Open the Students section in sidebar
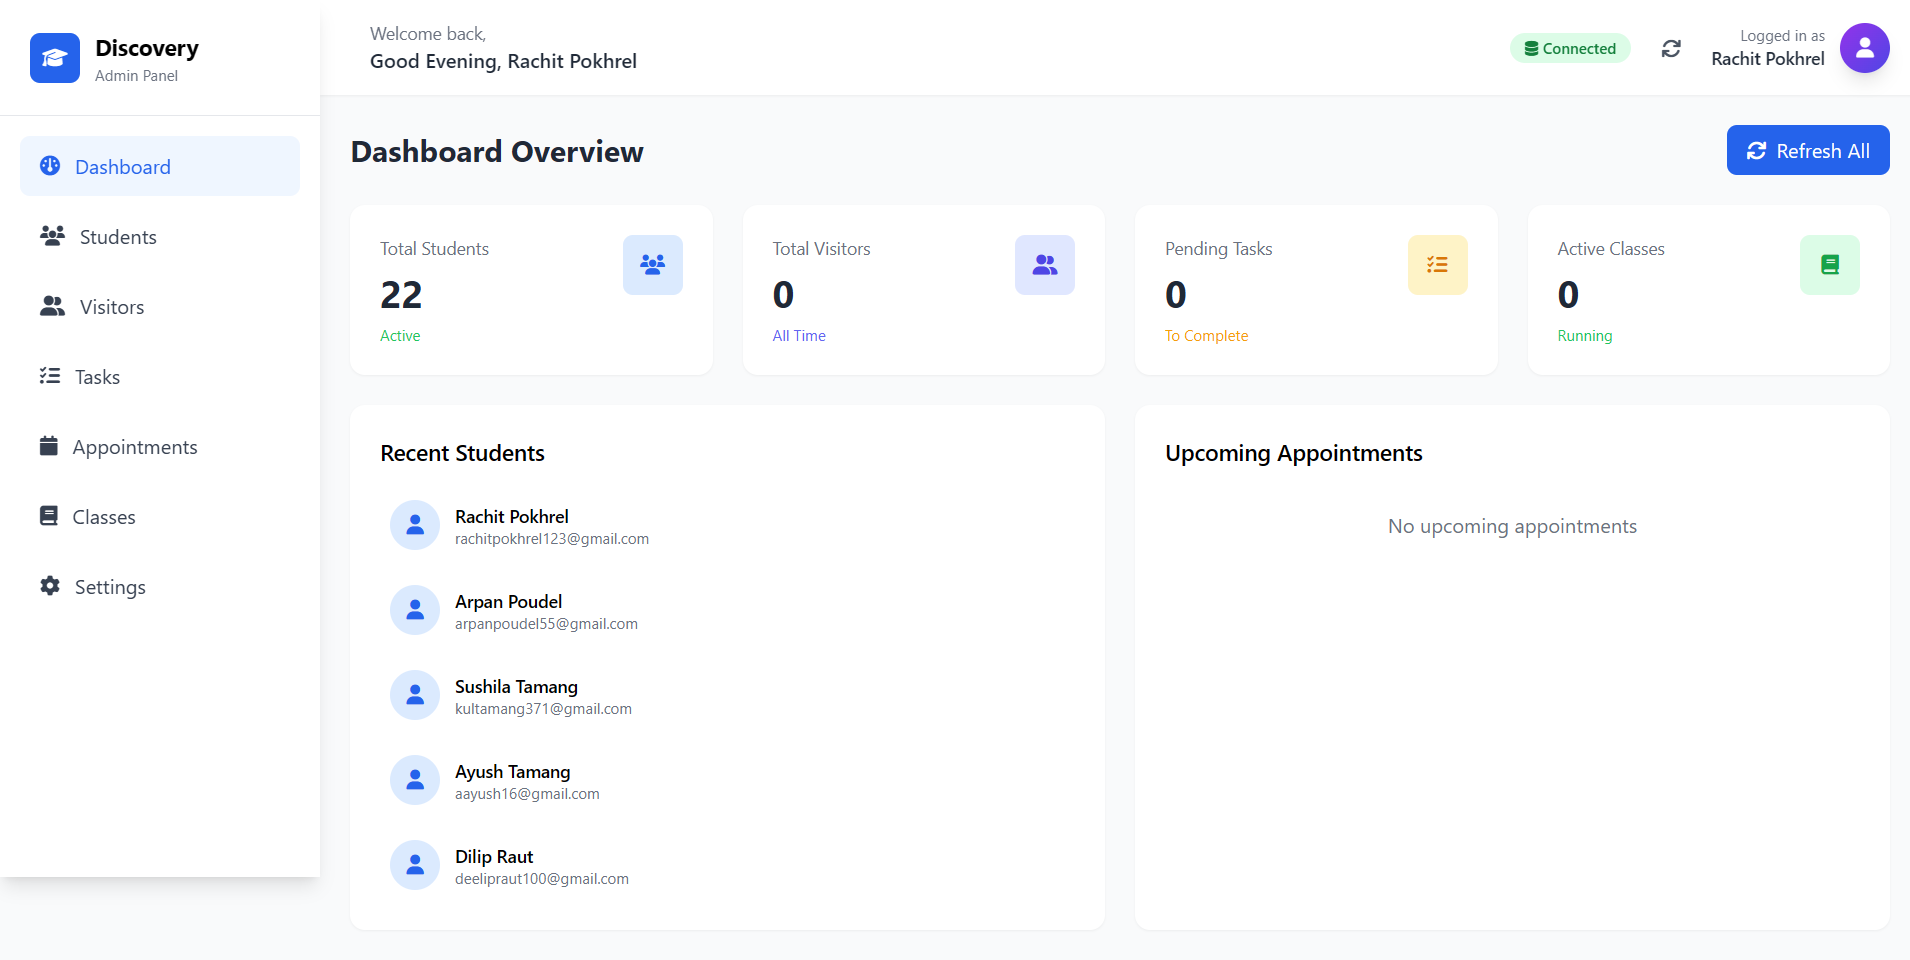This screenshot has height=960, width=1910. (118, 237)
